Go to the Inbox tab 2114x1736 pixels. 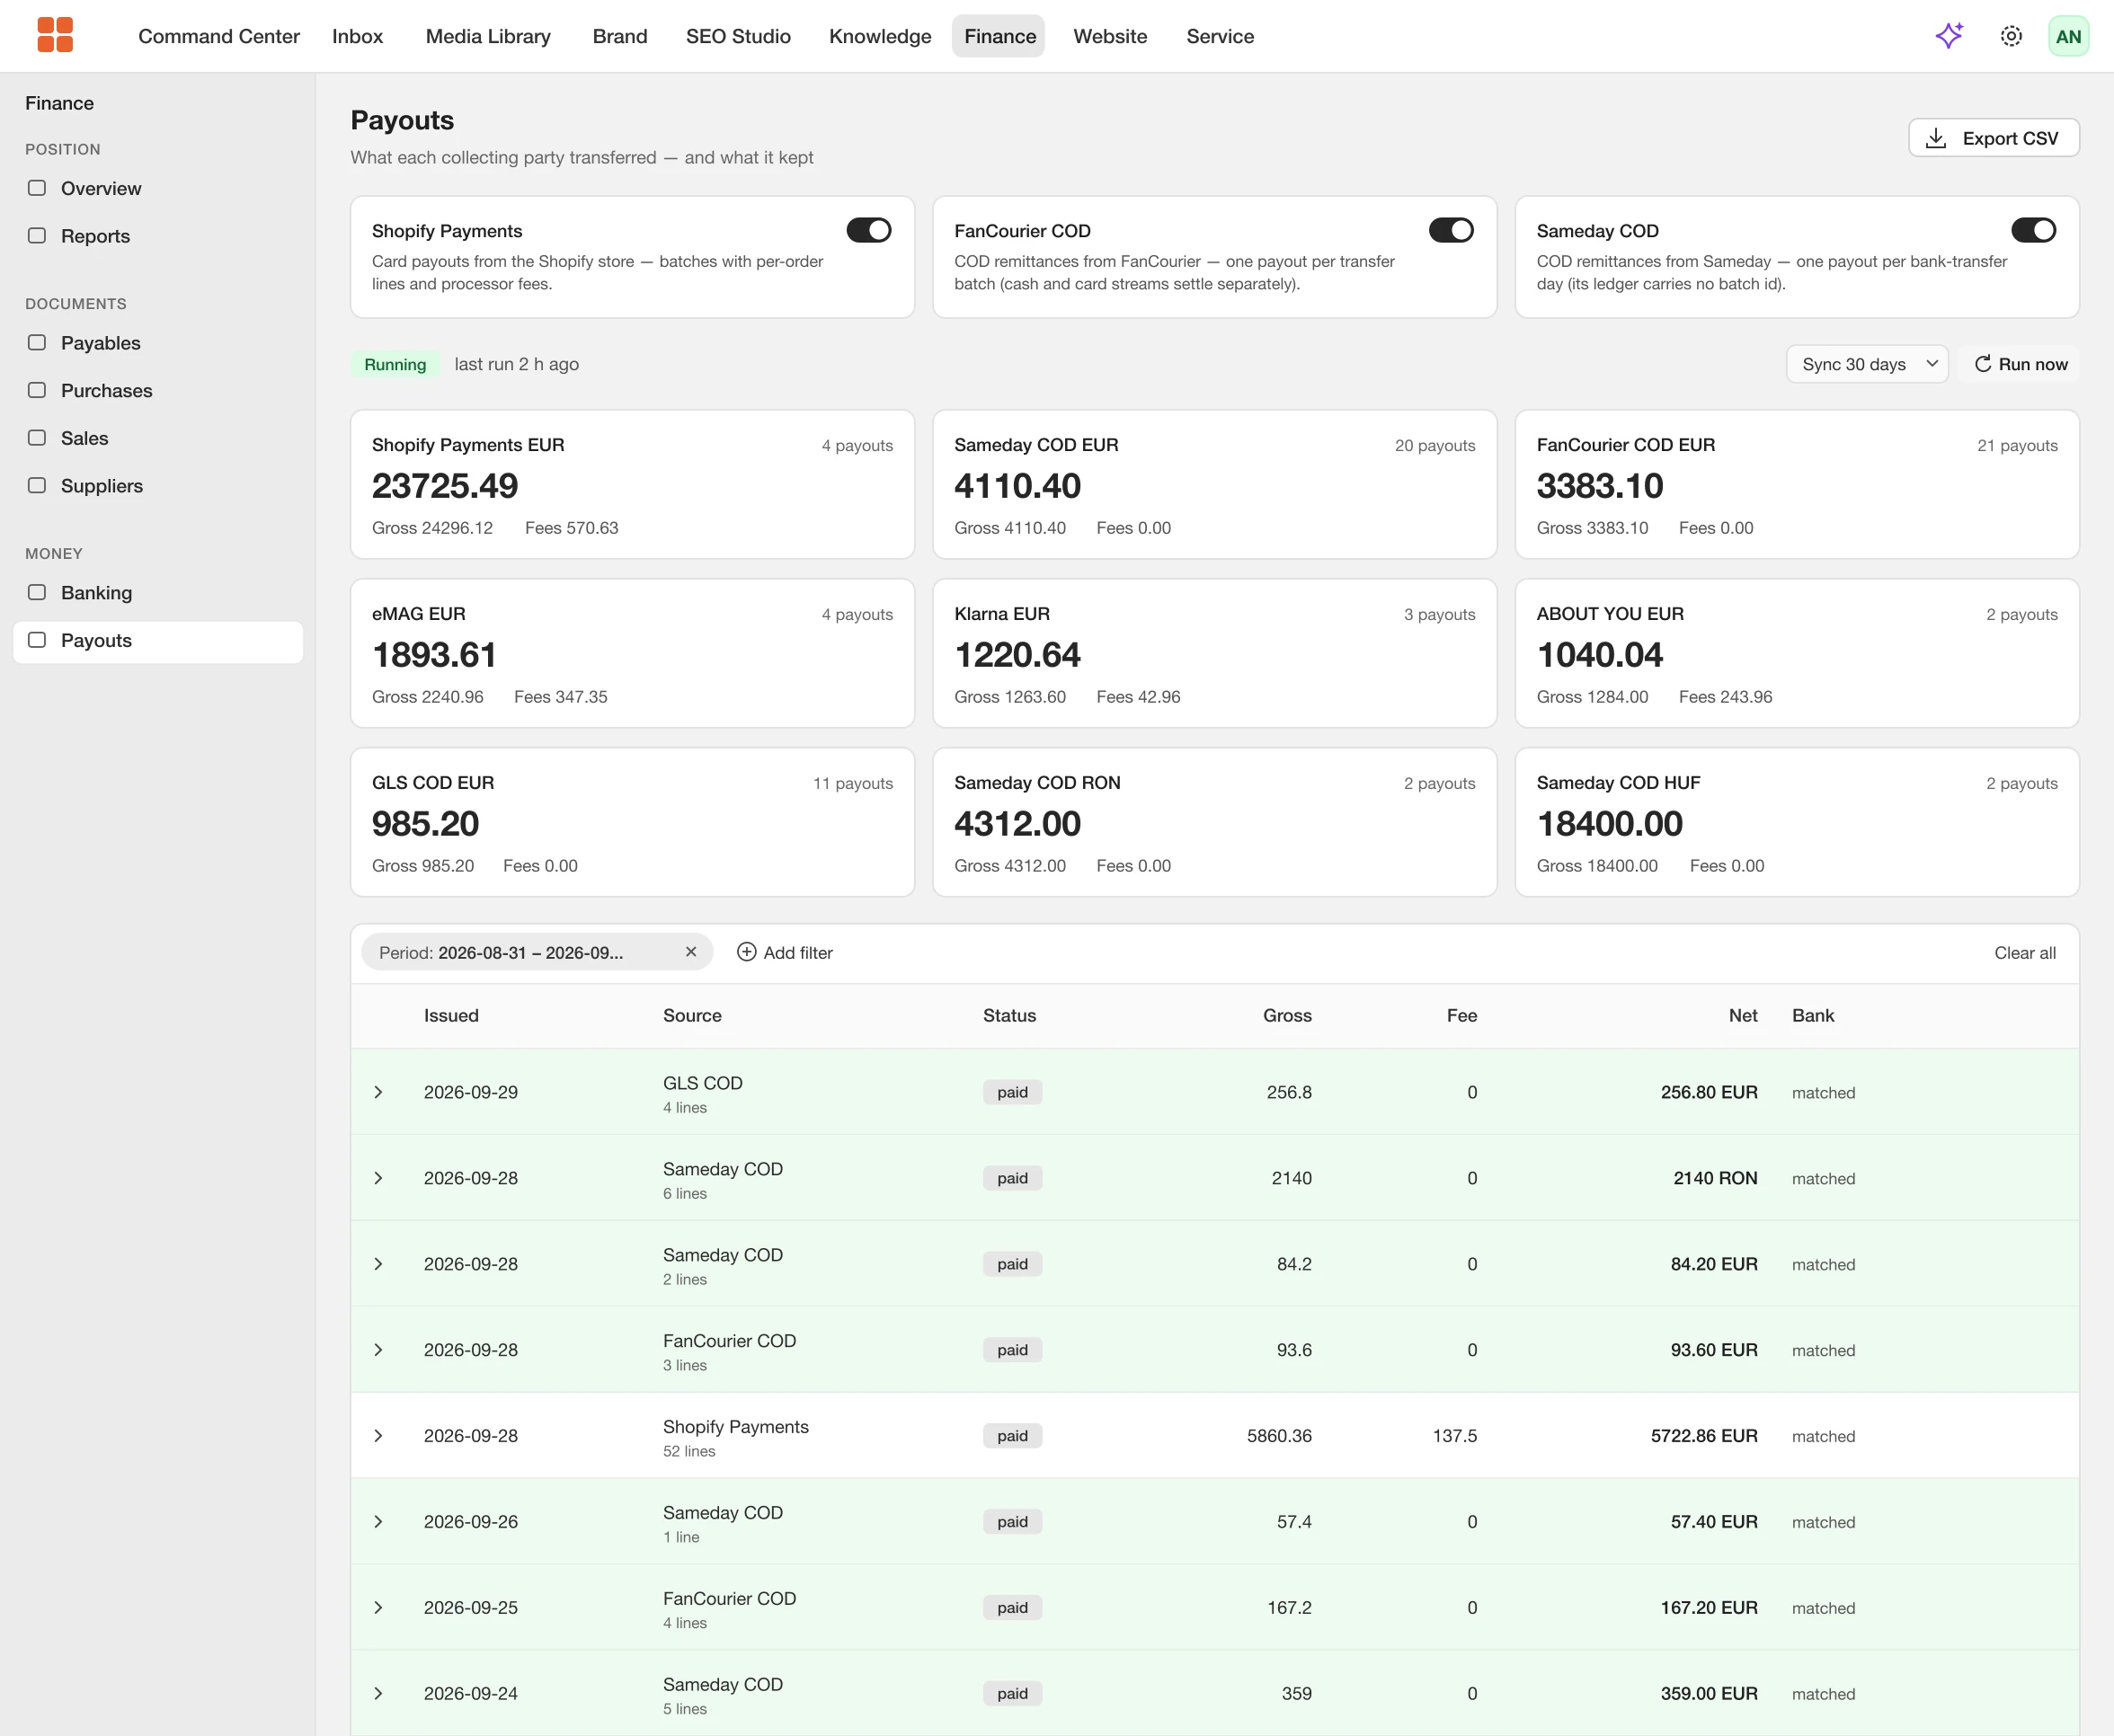point(357,36)
